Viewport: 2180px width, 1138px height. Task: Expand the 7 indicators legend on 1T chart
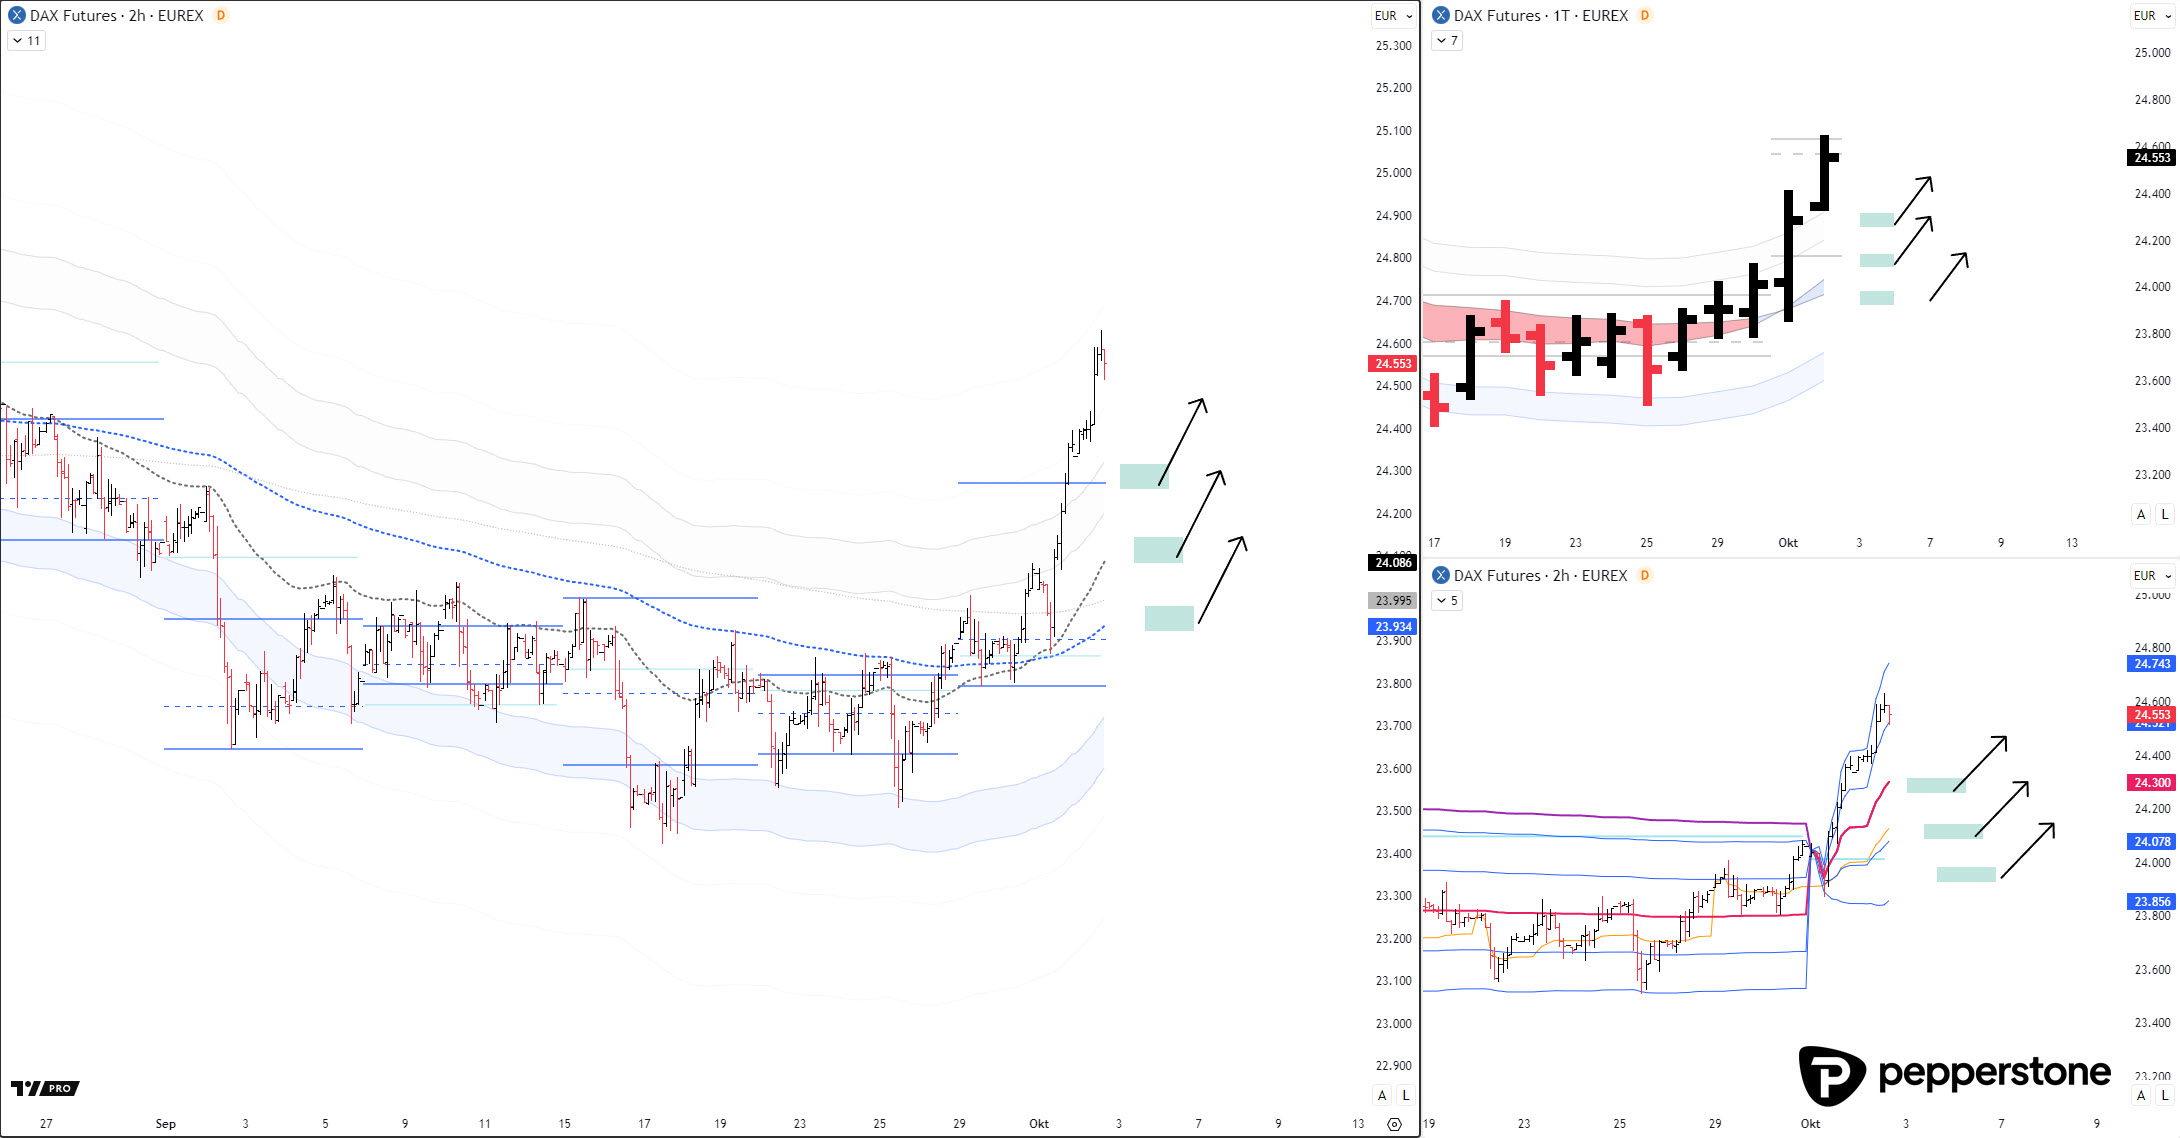tap(1447, 41)
